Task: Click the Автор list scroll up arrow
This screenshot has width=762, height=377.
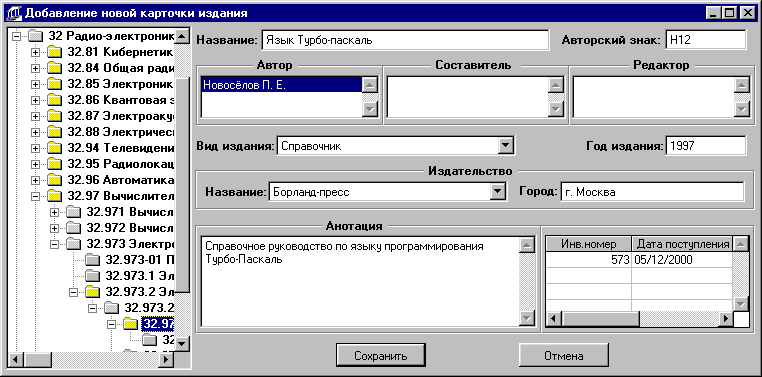Action: tap(370, 86)
